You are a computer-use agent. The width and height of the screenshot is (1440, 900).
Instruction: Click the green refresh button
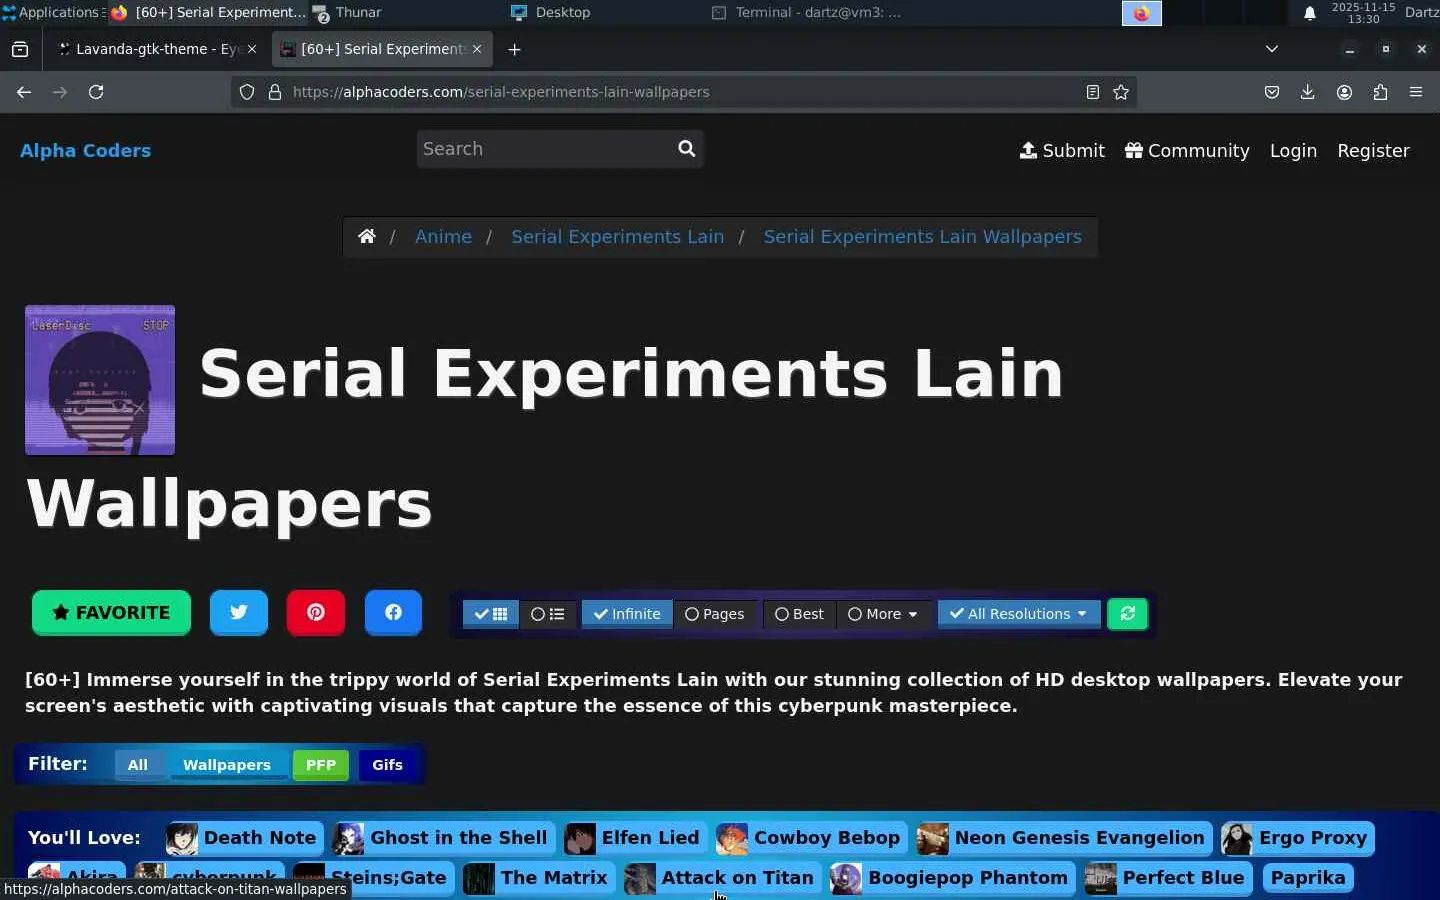click(1127, 614)
